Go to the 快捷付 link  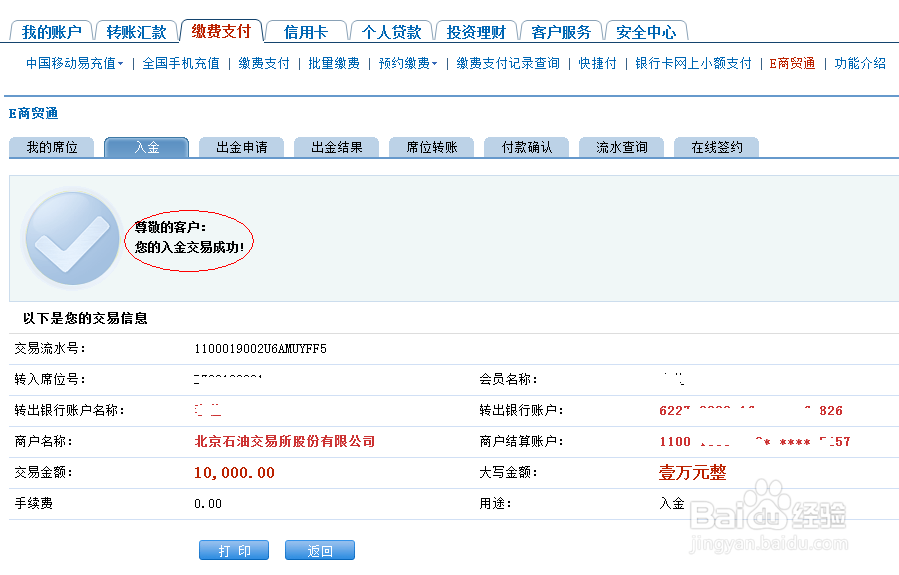[x=597, y=63]
